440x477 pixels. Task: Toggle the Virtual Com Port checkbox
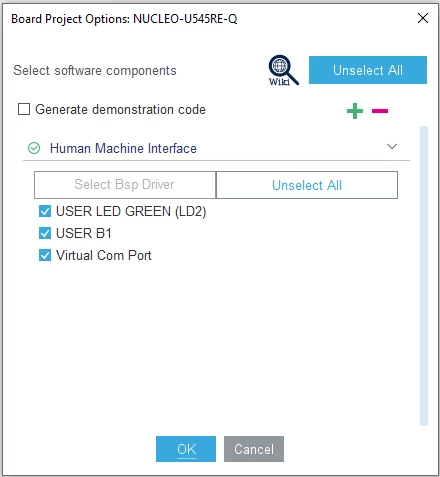point(45,255)
